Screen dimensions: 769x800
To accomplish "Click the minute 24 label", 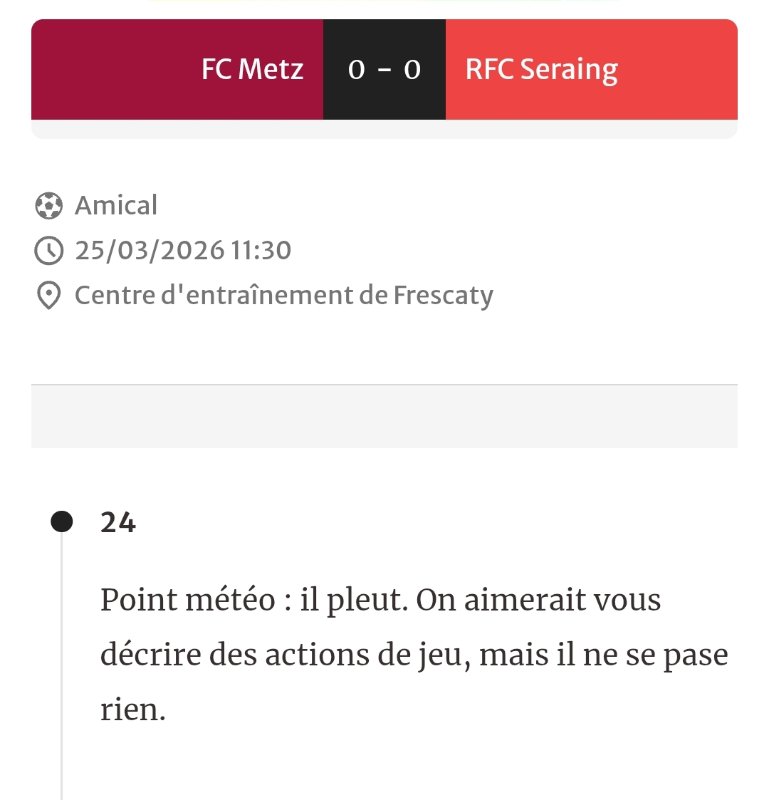I will pyautogui.click(x=118, y=522).
